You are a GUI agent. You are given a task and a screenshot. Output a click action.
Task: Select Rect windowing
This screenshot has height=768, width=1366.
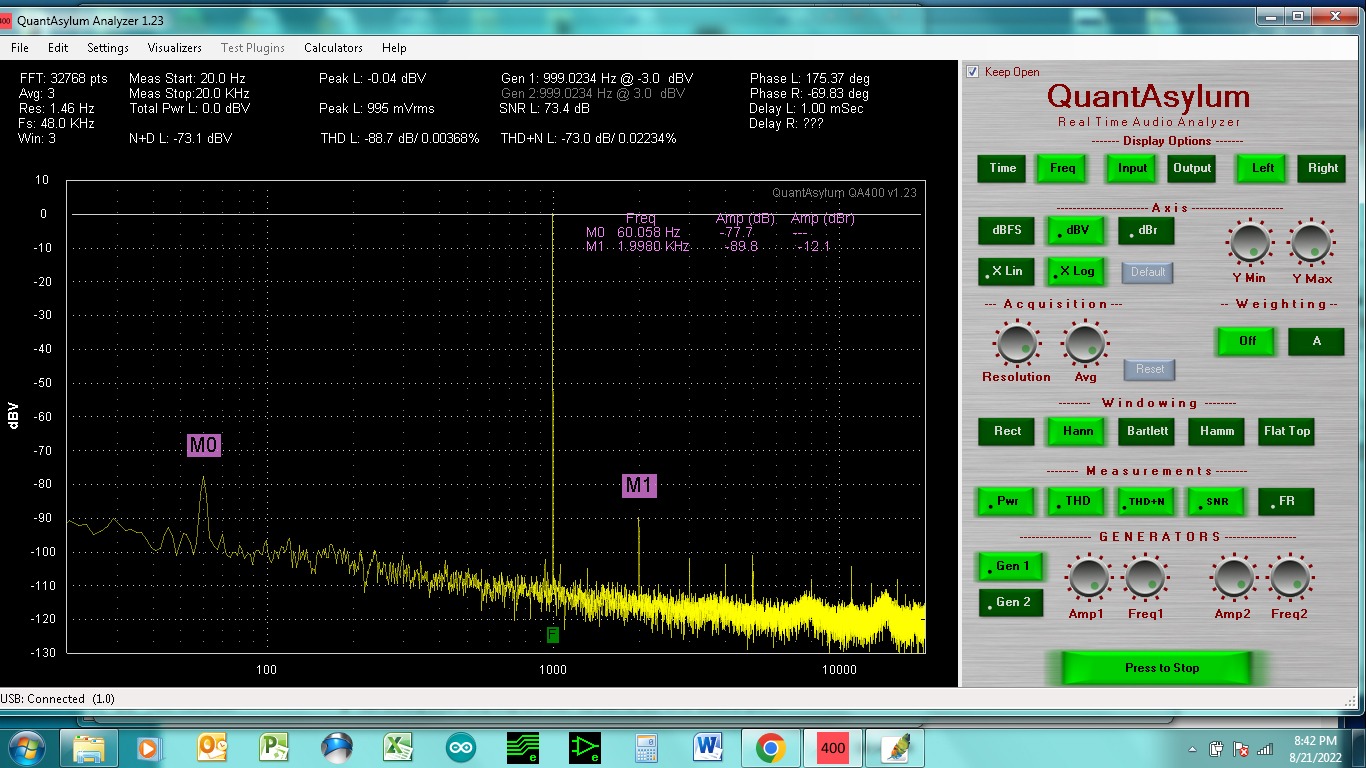coord(1007,431)
